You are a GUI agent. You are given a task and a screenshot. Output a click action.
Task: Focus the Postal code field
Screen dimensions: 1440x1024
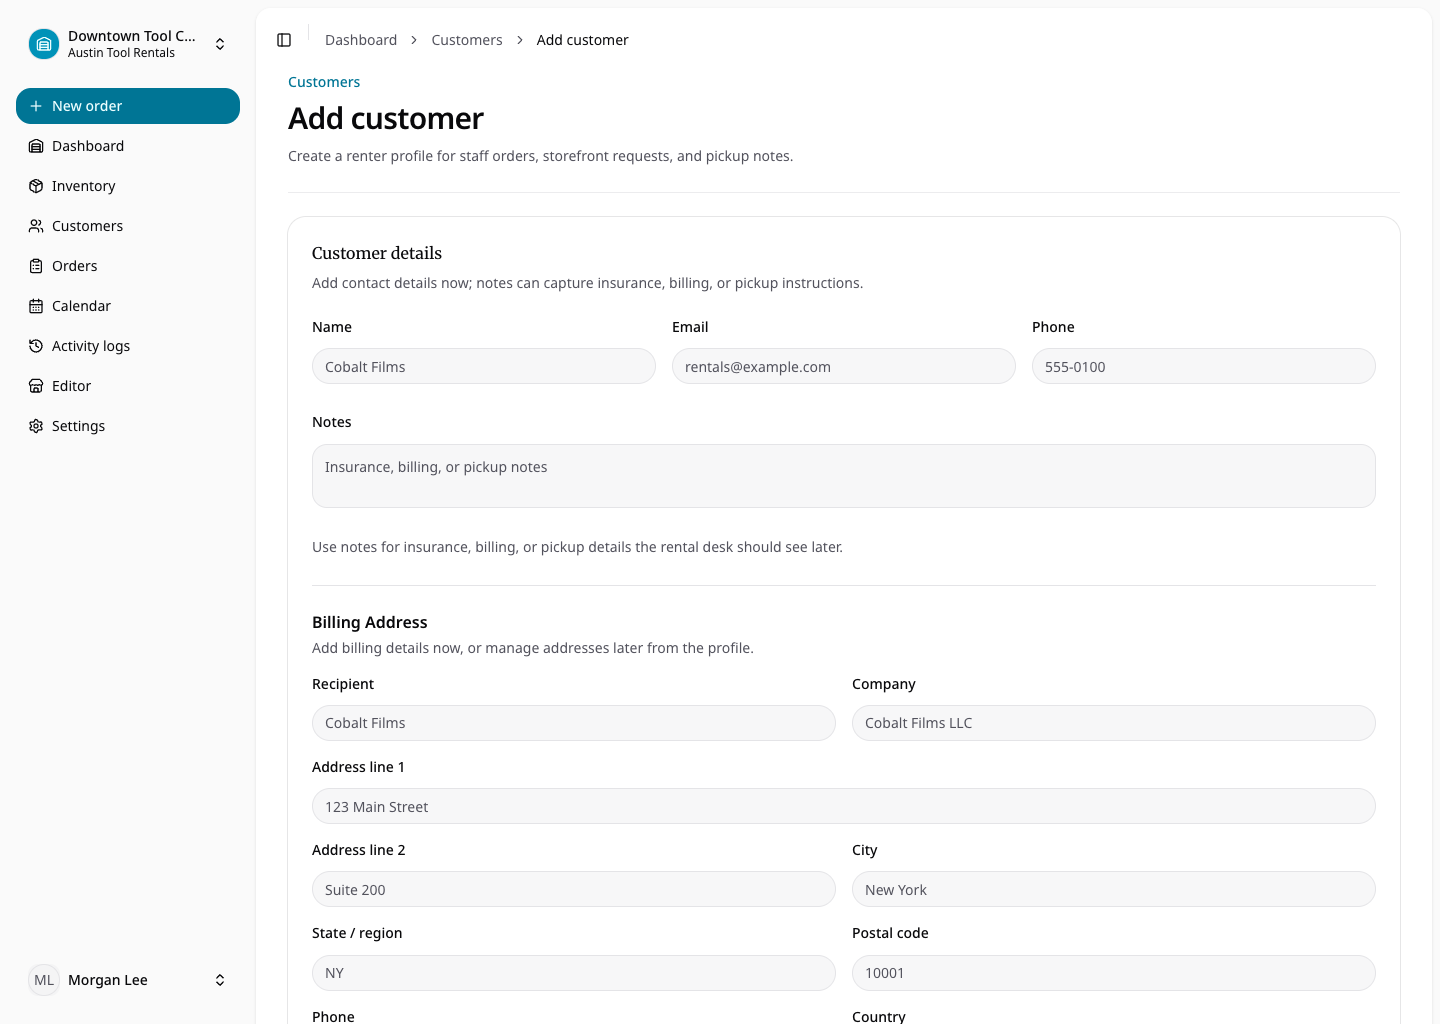pyautogui.click(x=1114, y=973)
